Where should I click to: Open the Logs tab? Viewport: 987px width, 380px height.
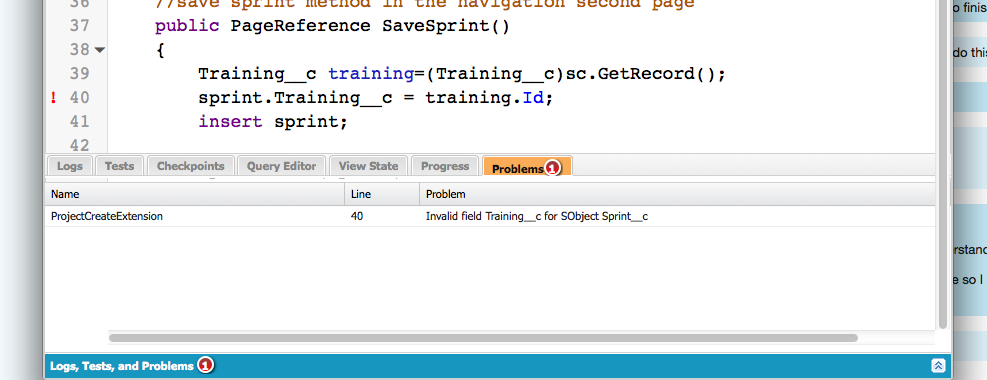click(69, 166)
